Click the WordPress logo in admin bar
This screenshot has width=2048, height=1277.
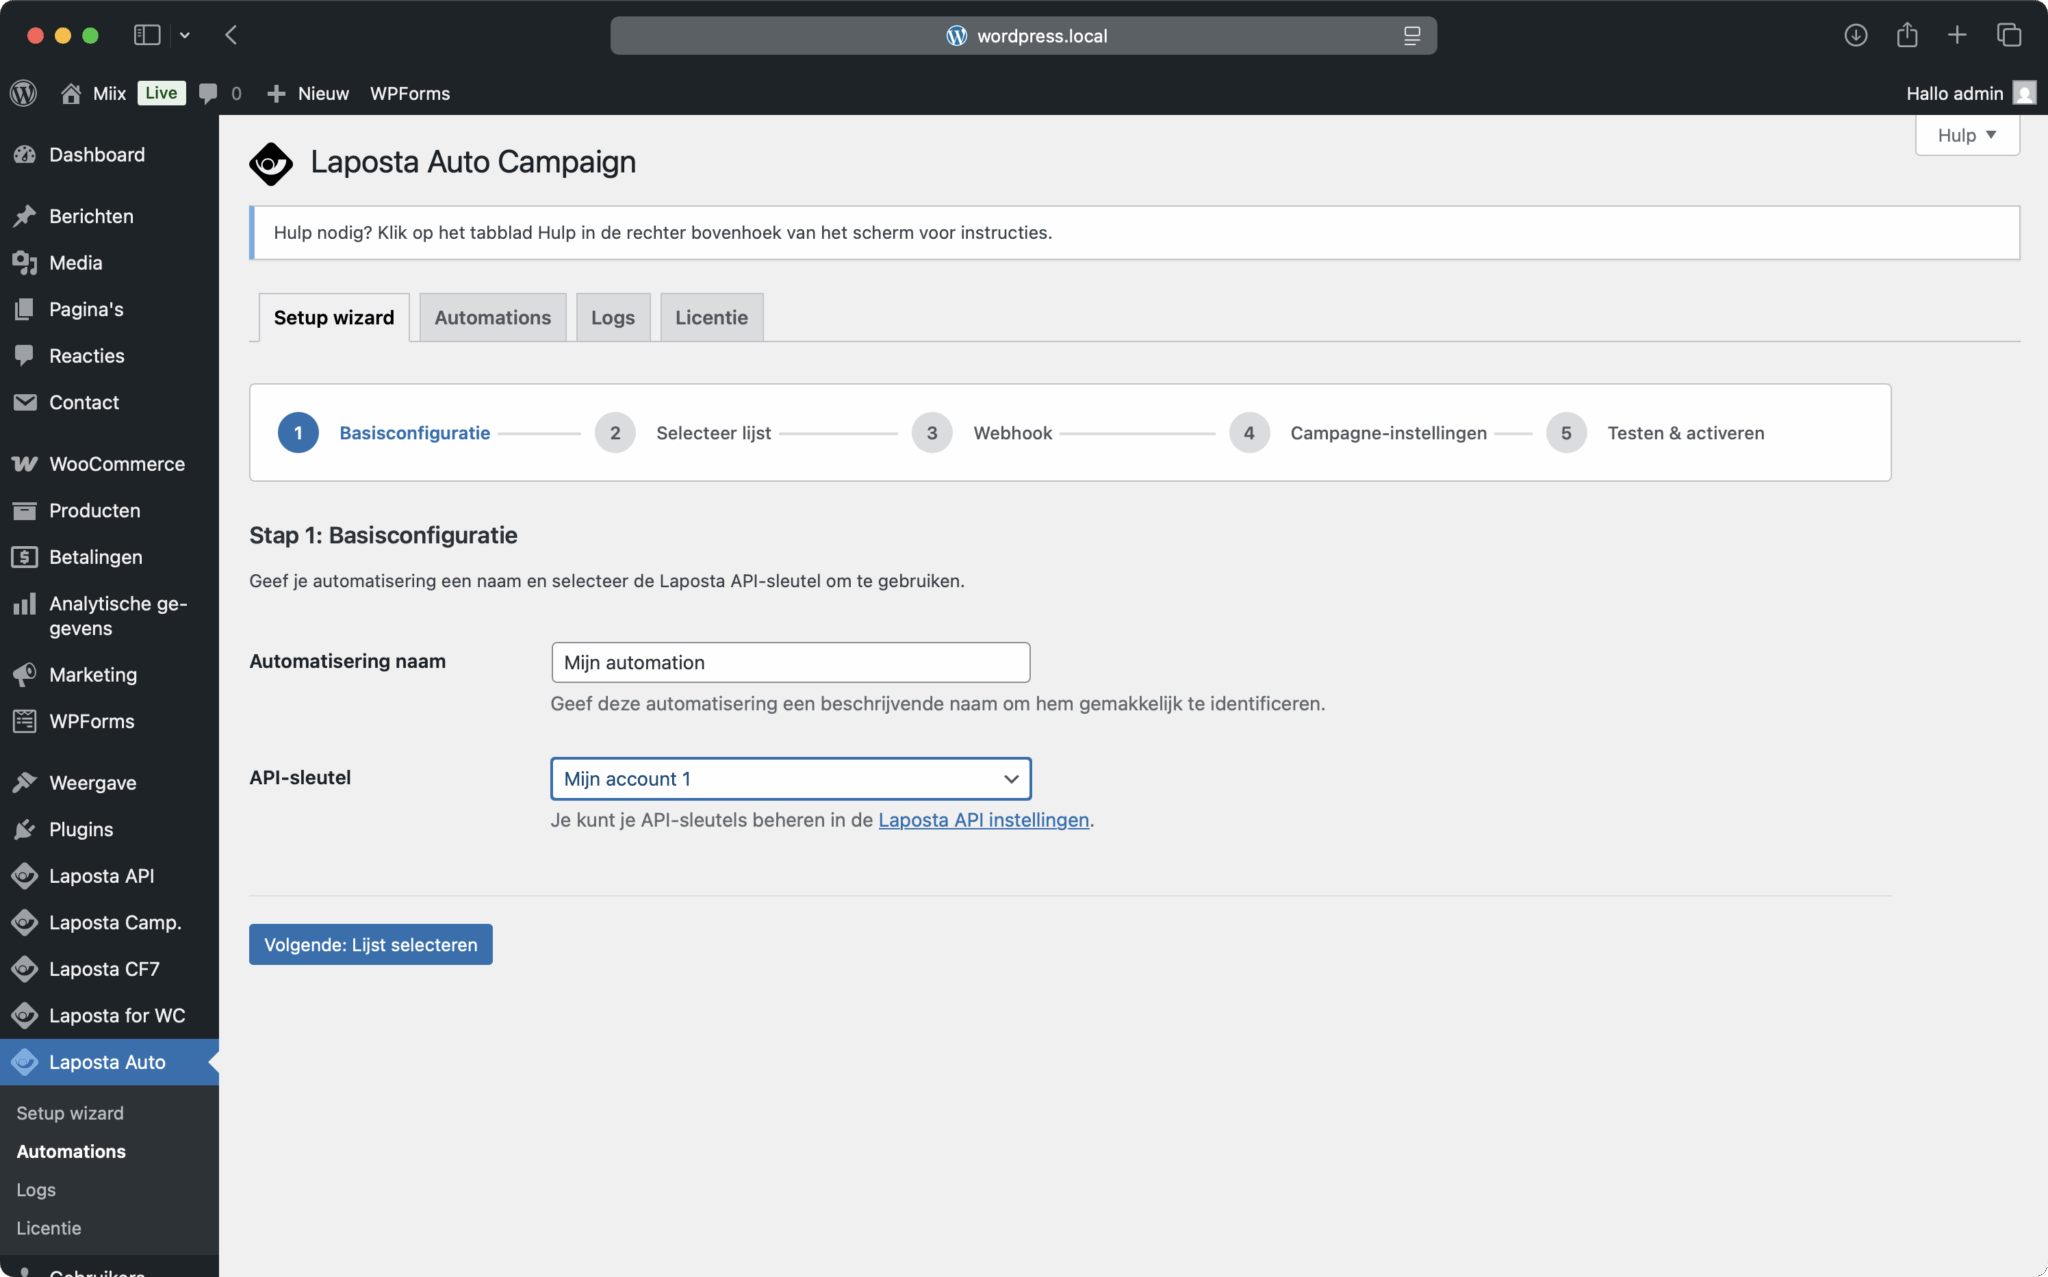24,93
